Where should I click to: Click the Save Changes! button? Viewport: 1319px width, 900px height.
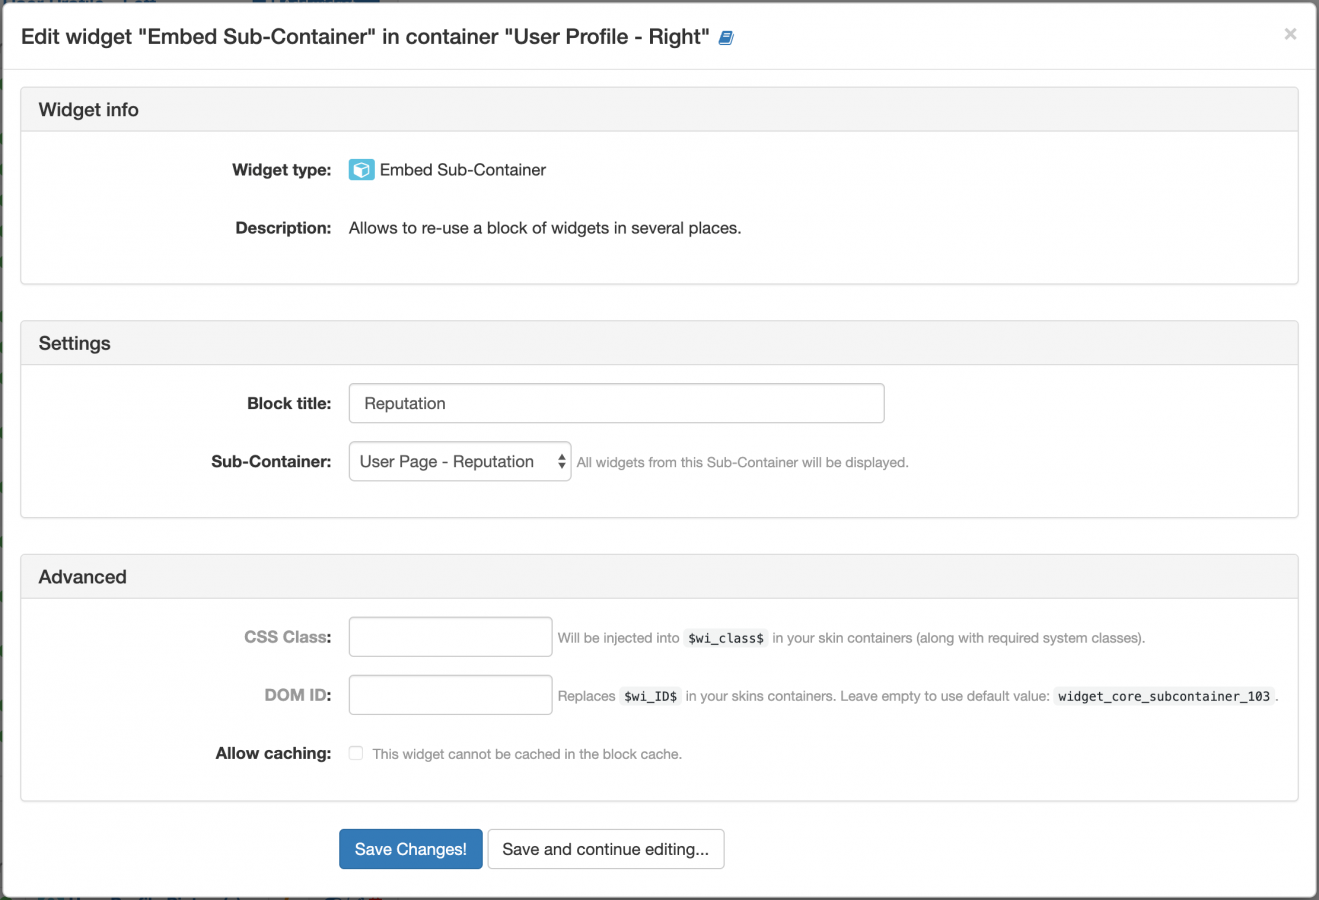click(411, 849)
